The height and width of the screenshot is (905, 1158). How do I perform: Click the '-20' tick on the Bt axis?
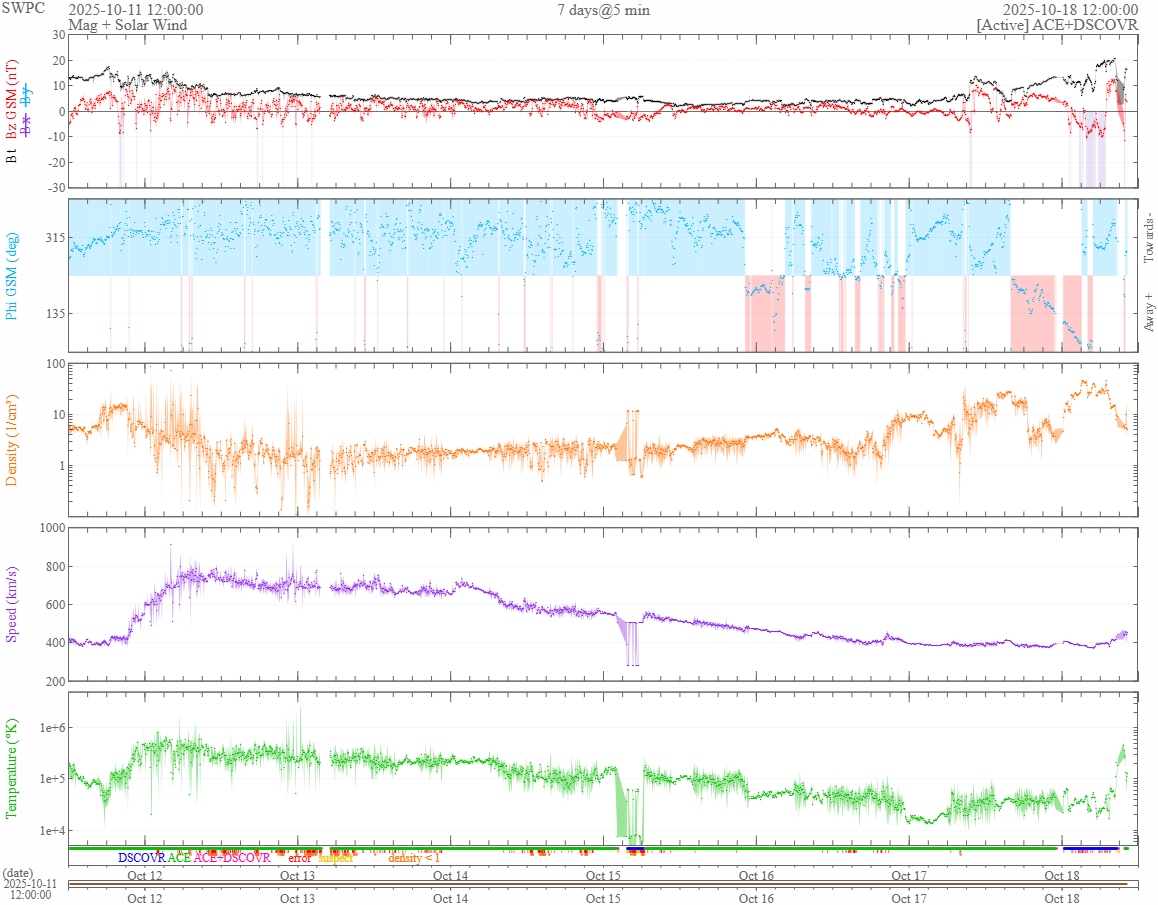(x=56, y=163)
